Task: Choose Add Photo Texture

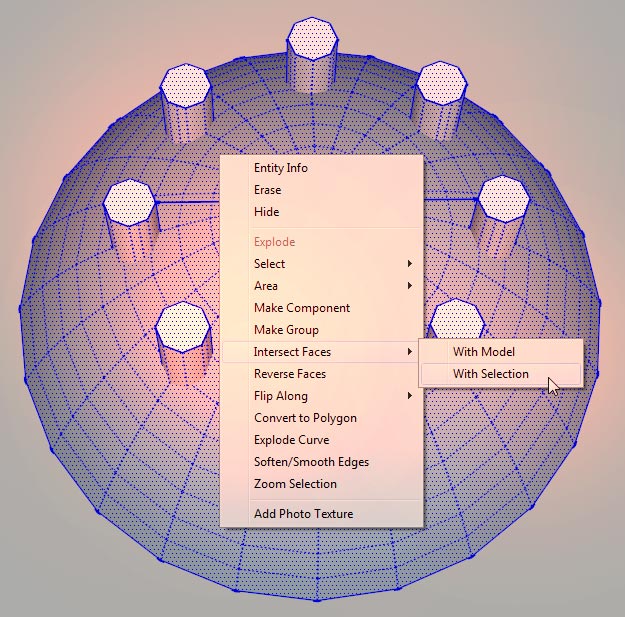Action: coord(322,513)
